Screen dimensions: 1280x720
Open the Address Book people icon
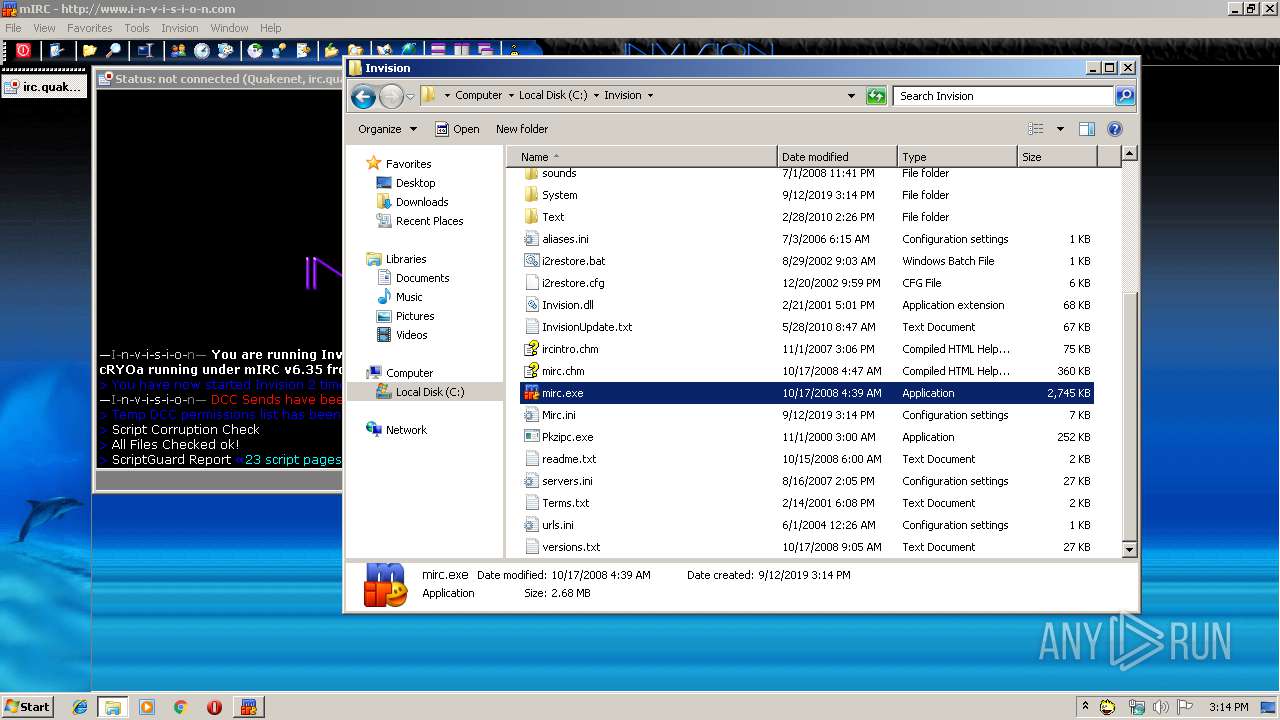click(178, 50)
